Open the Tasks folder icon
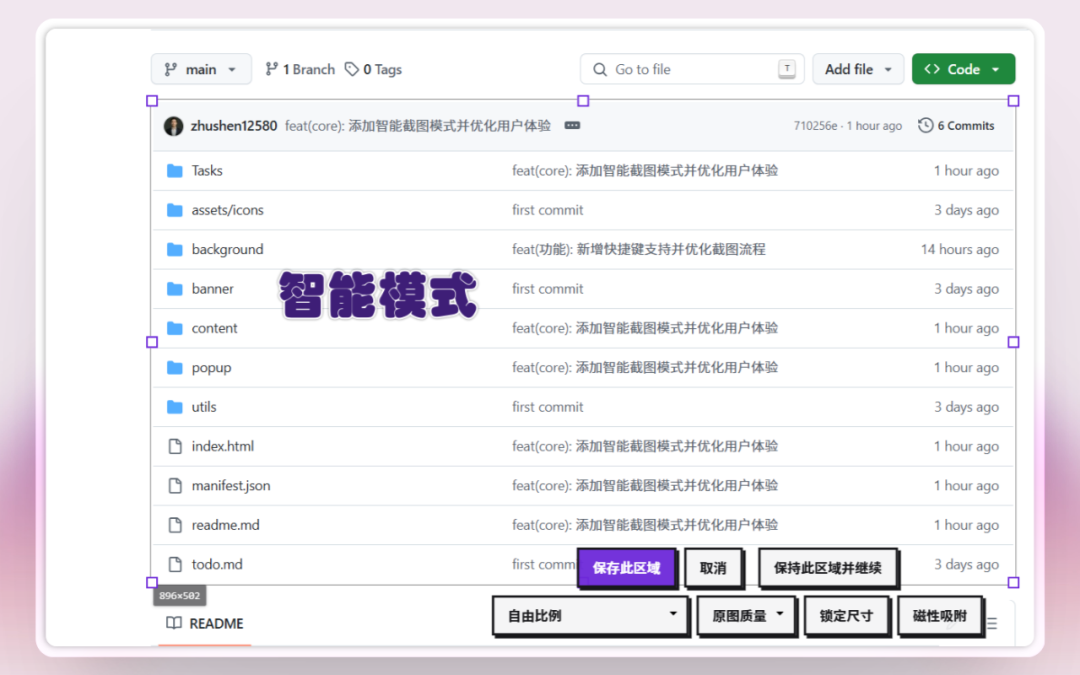 click(x=175, y=170)
